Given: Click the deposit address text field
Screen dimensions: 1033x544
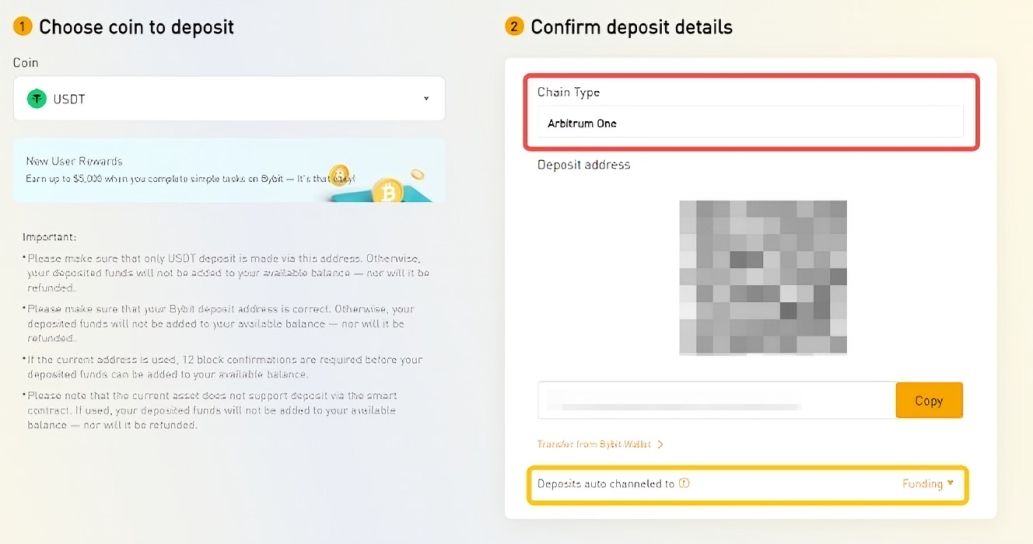Looking at the screenshot, I should point(716,400).
